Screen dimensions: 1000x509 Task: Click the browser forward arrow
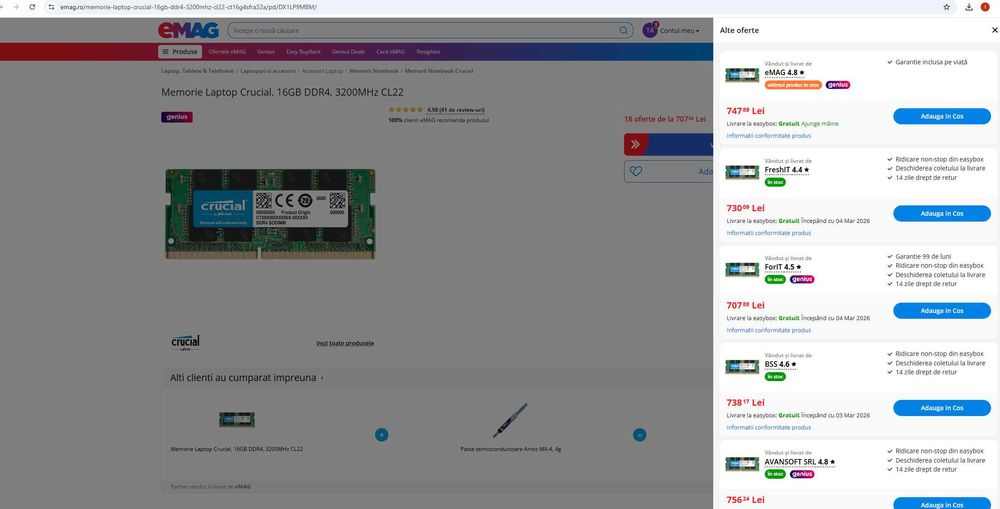click(15, 7)
